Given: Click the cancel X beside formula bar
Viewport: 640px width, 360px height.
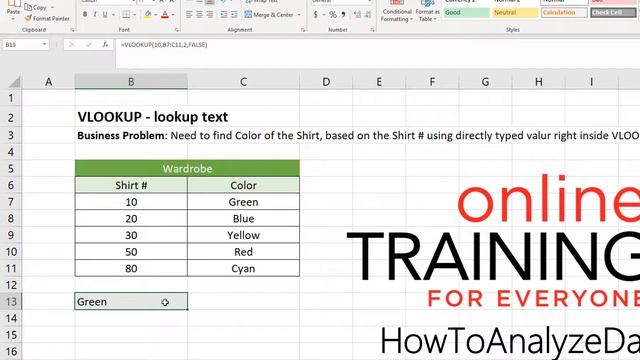Looking at the screenshot, I should tap(72, 44).
